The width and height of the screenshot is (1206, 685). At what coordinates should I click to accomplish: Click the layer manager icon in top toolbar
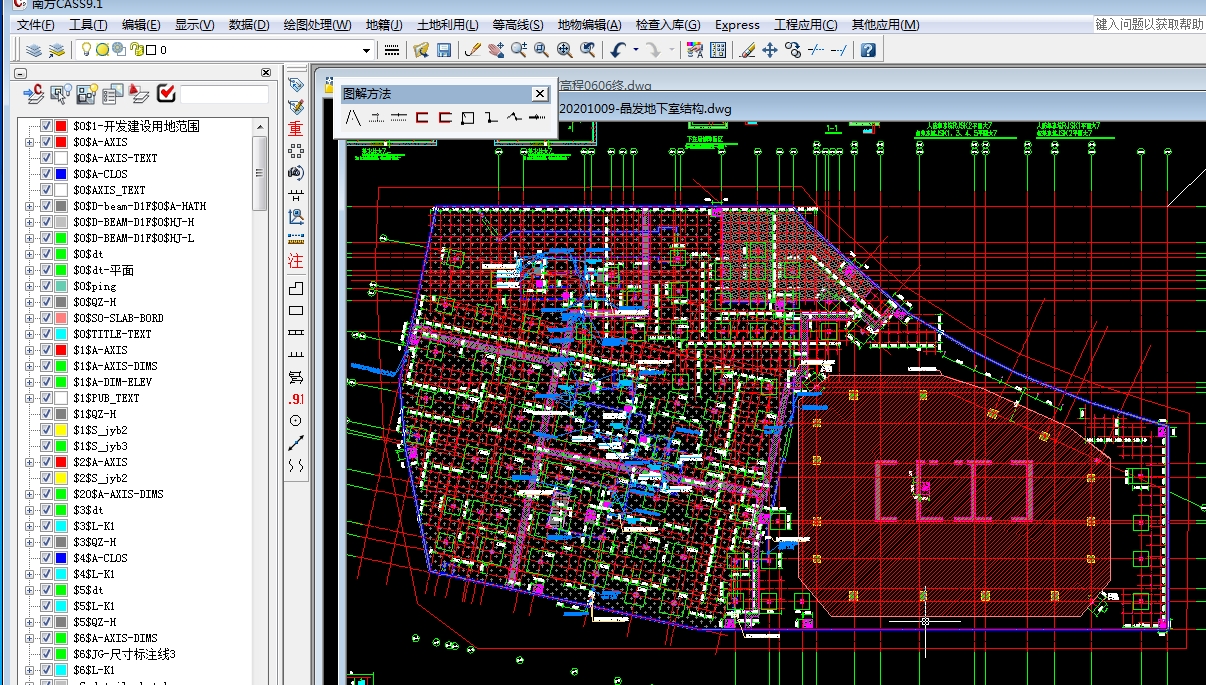pyautogui.click(x=34, y=50)
